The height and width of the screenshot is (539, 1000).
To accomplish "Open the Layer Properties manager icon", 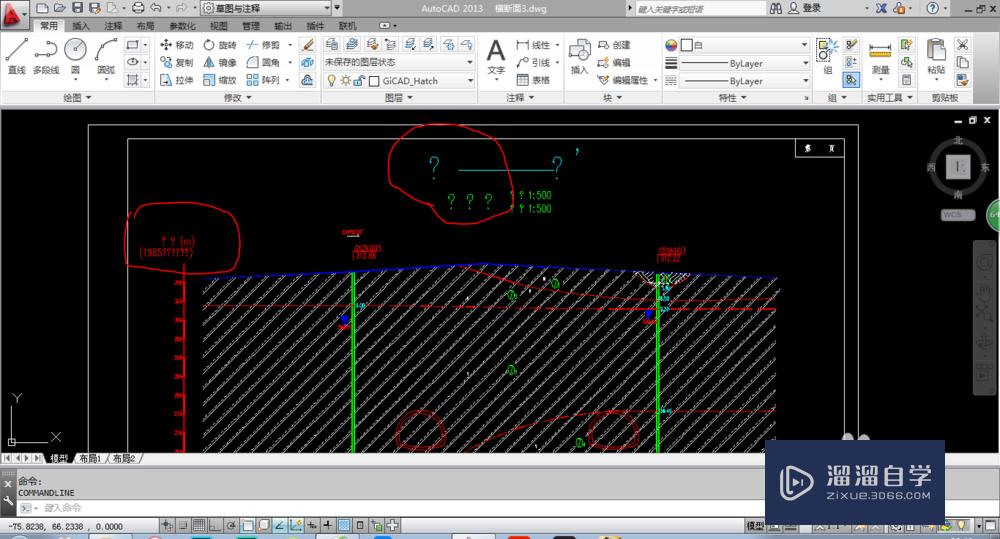I will click(332, 44).
